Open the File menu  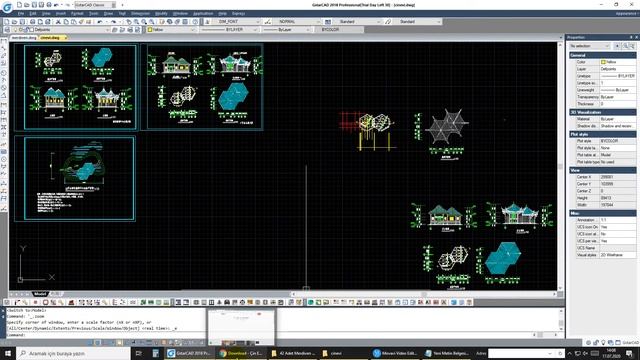tap(20, 13)
